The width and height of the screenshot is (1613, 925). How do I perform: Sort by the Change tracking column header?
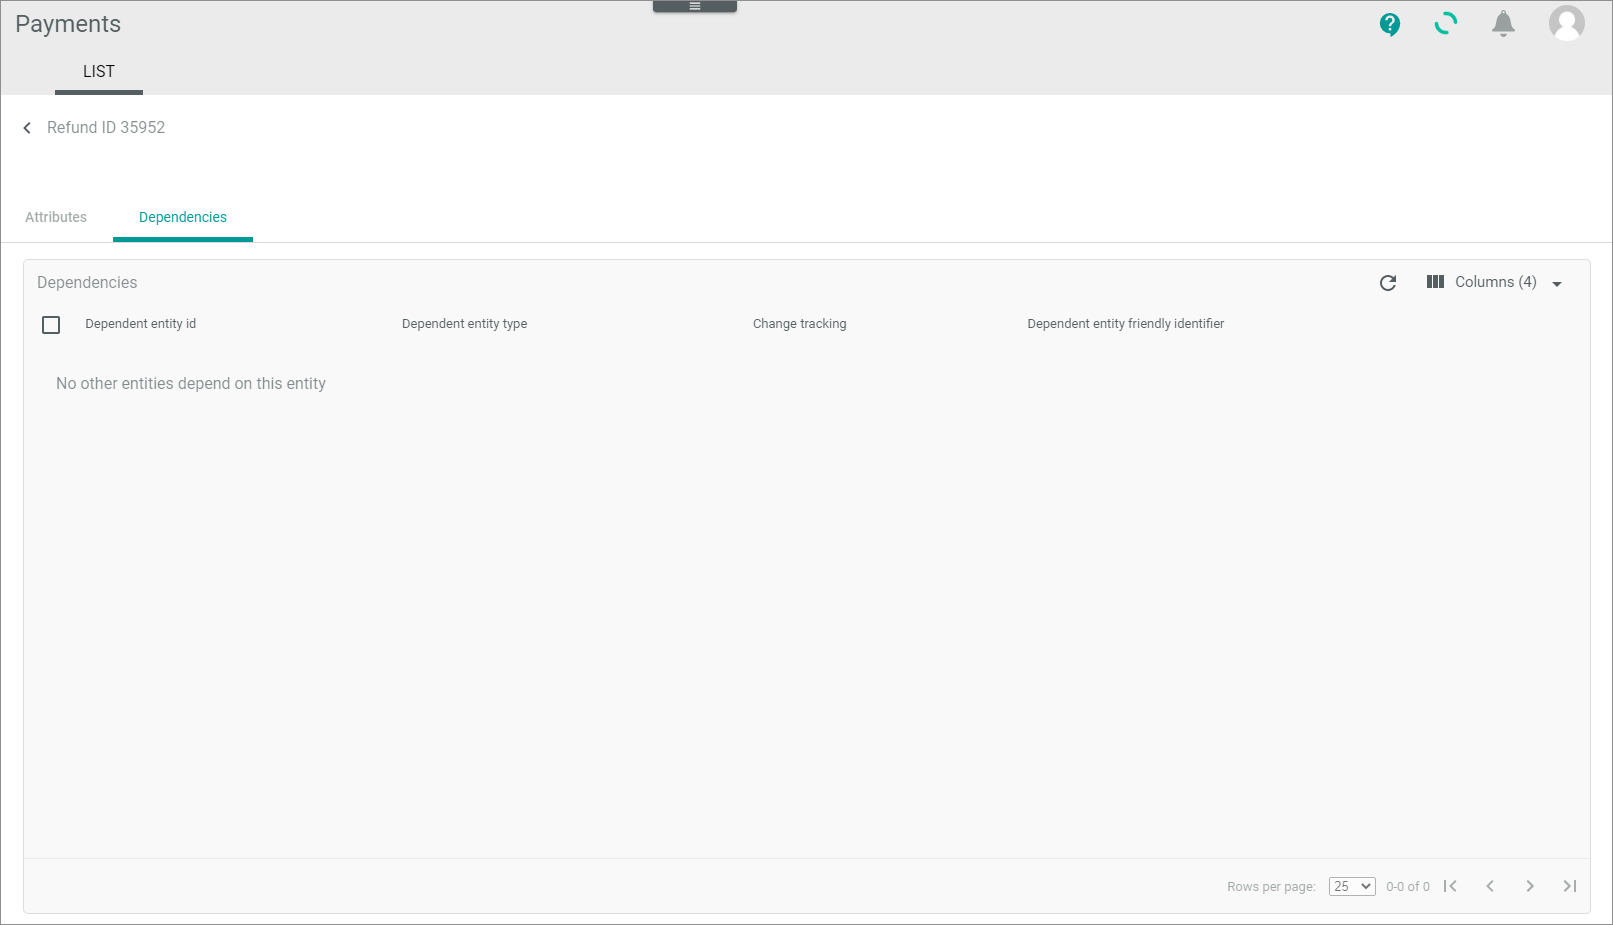click(799, 323)
